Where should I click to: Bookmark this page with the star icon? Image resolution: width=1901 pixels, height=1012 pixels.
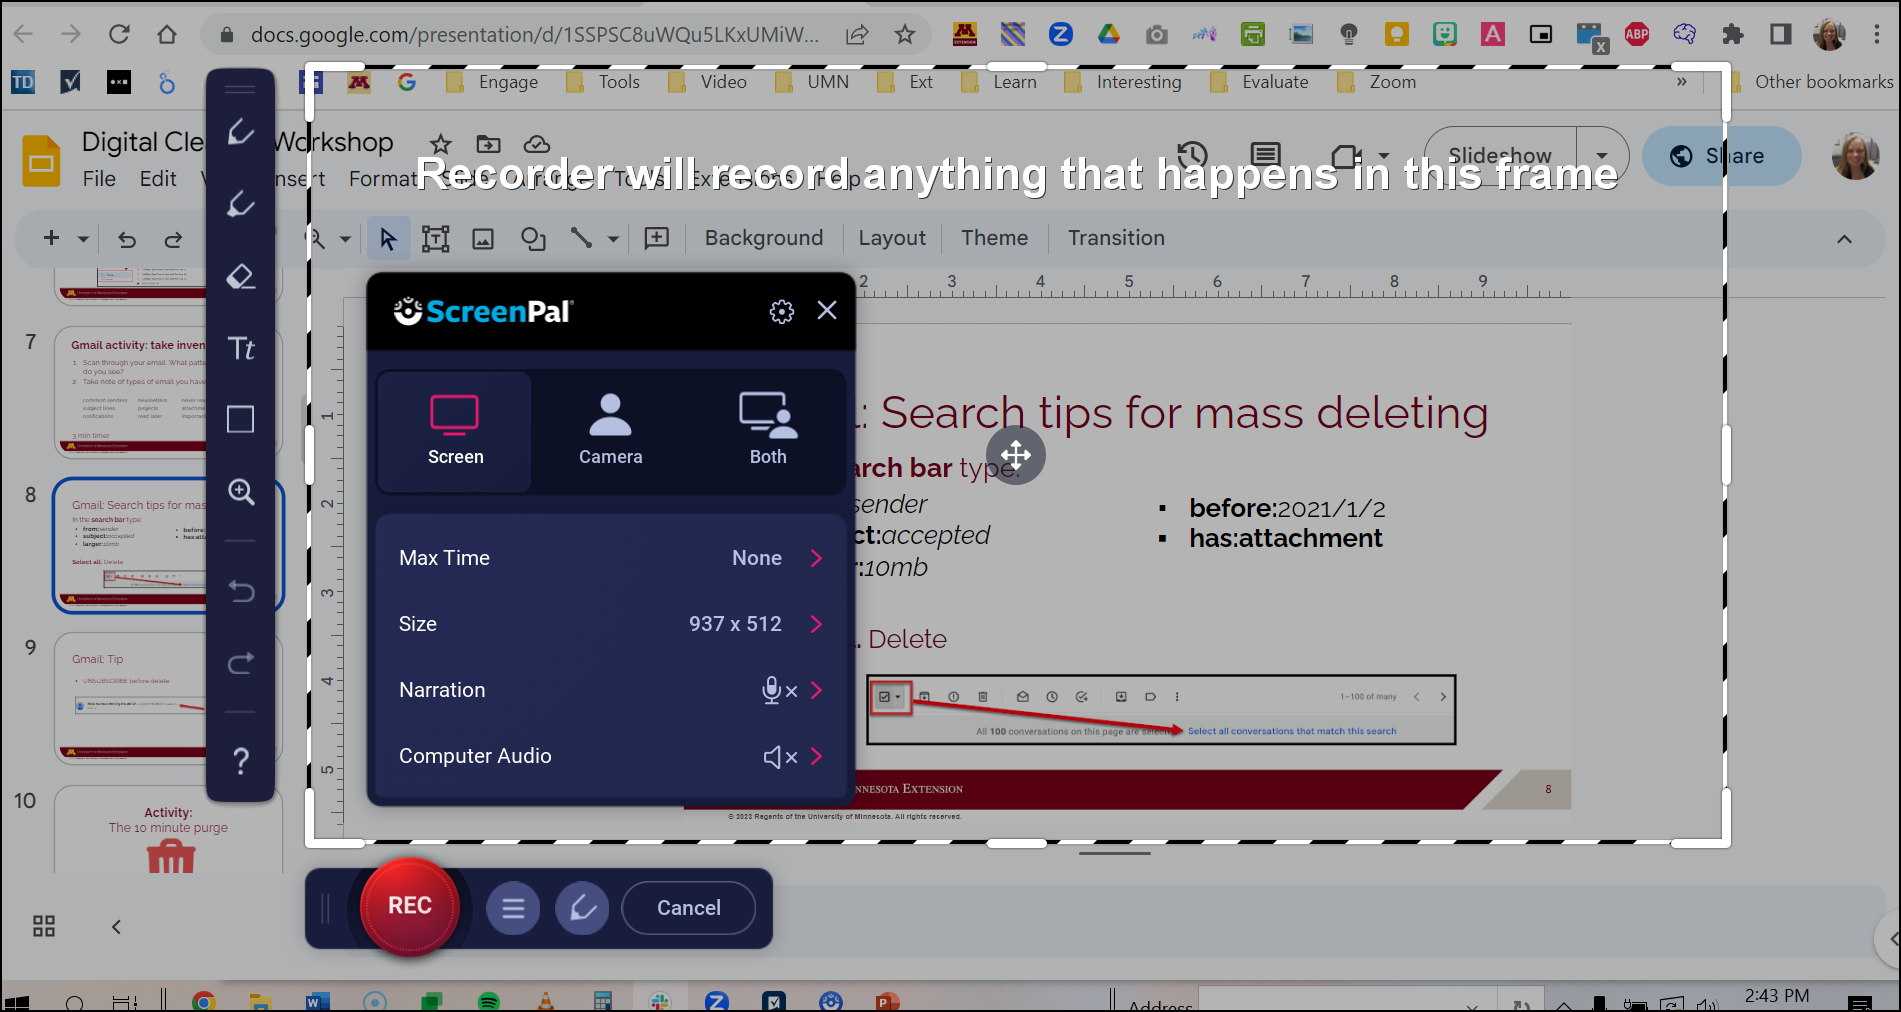pos(905,34)
